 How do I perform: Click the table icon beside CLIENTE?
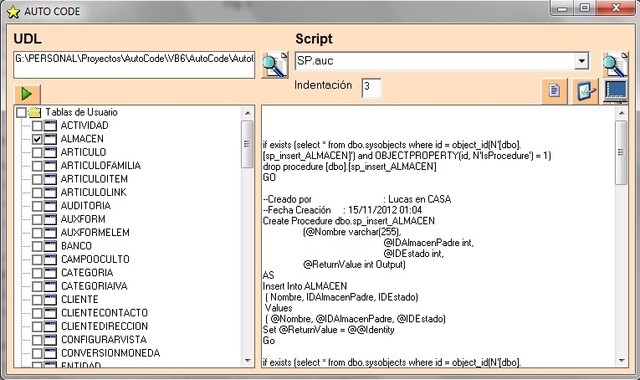click(50, 300)
